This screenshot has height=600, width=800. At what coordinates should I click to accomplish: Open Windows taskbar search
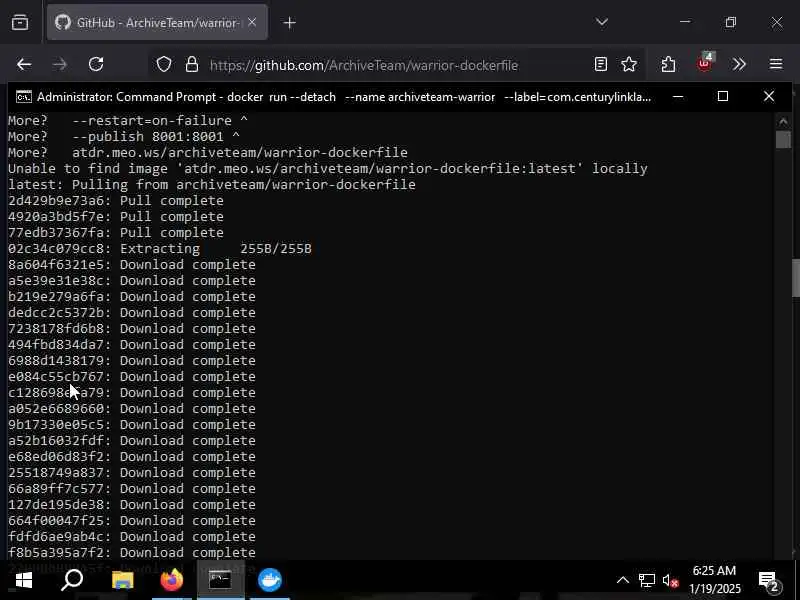72,580
